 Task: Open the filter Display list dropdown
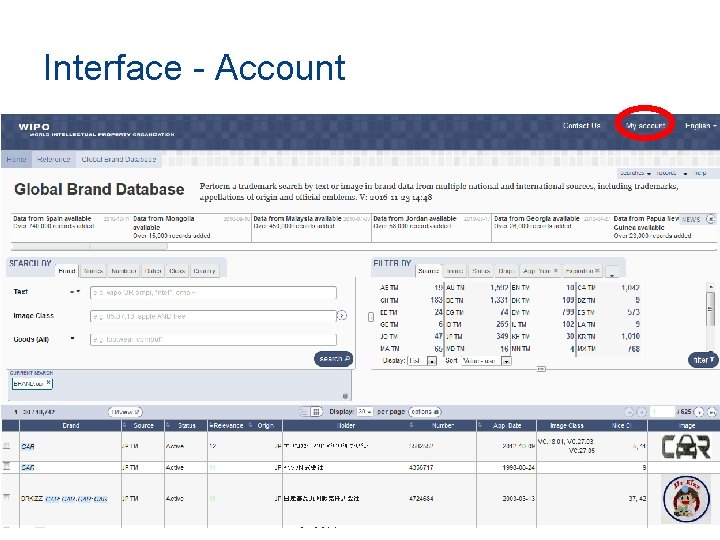(x=422, y=360)
